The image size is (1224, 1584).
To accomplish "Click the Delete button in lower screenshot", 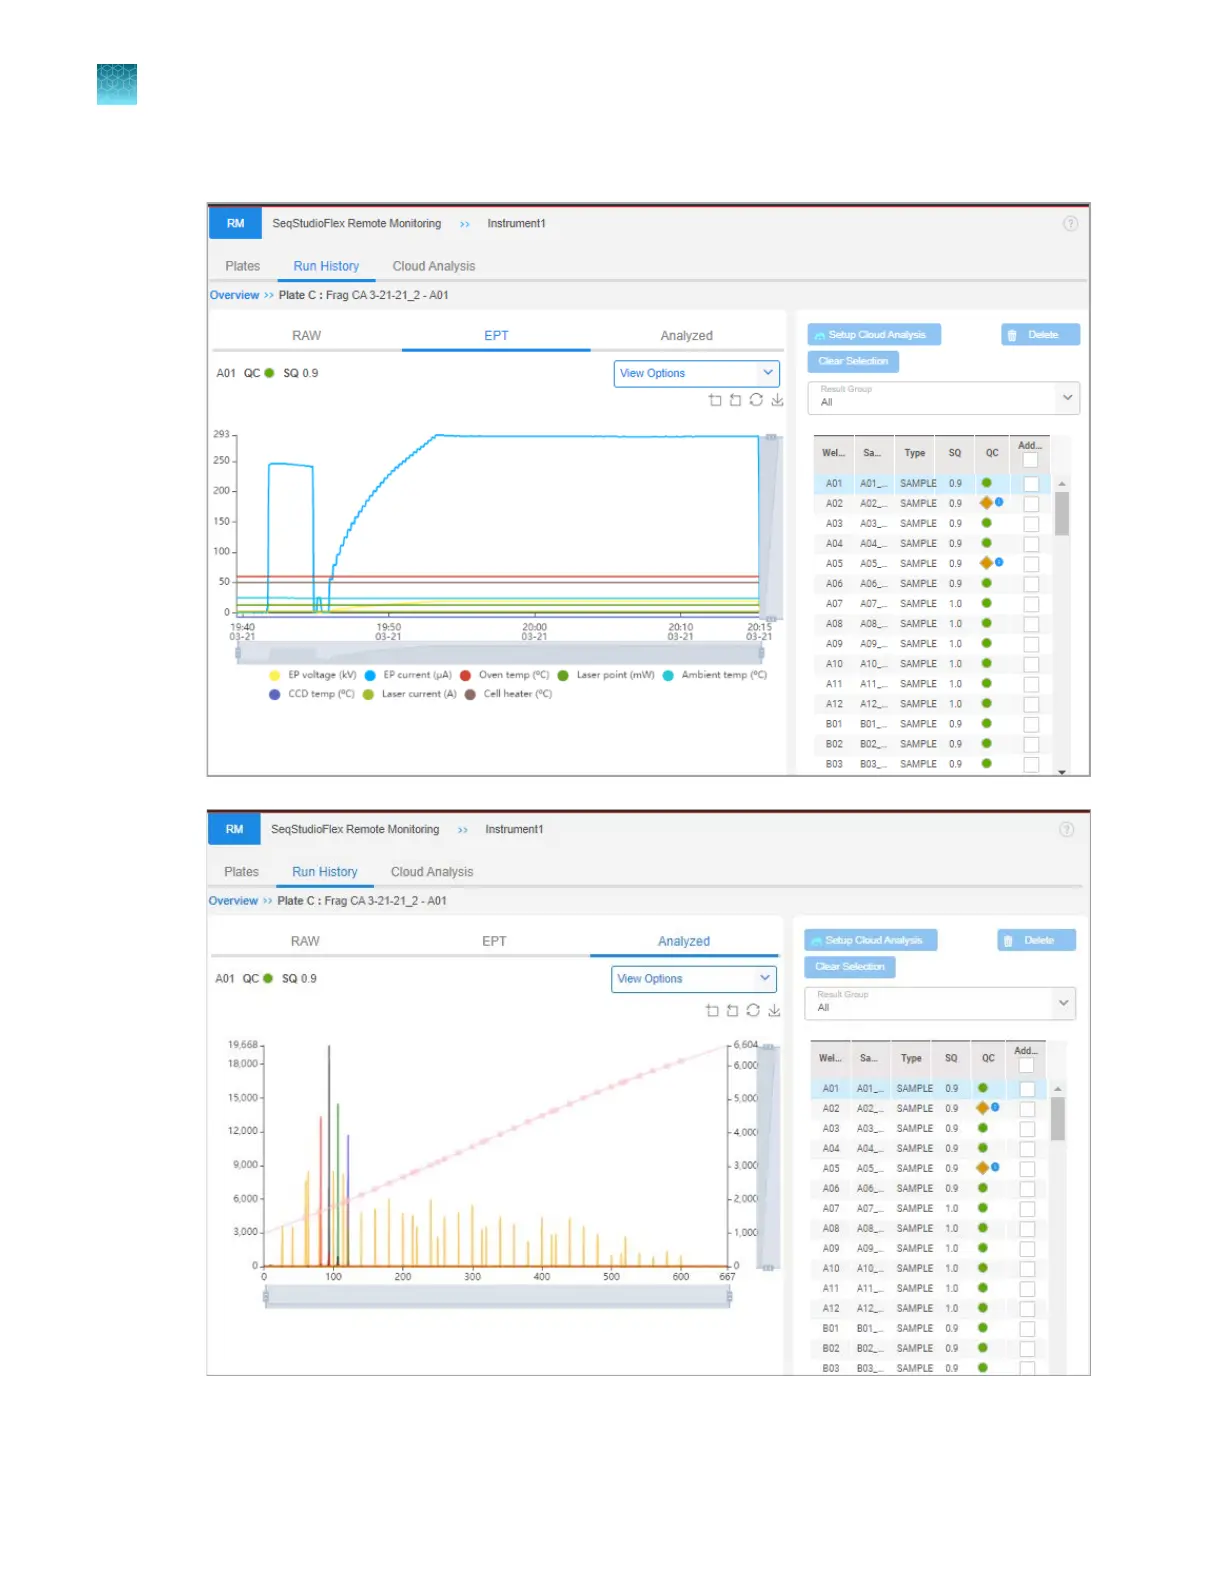I will coord(1037,940).
